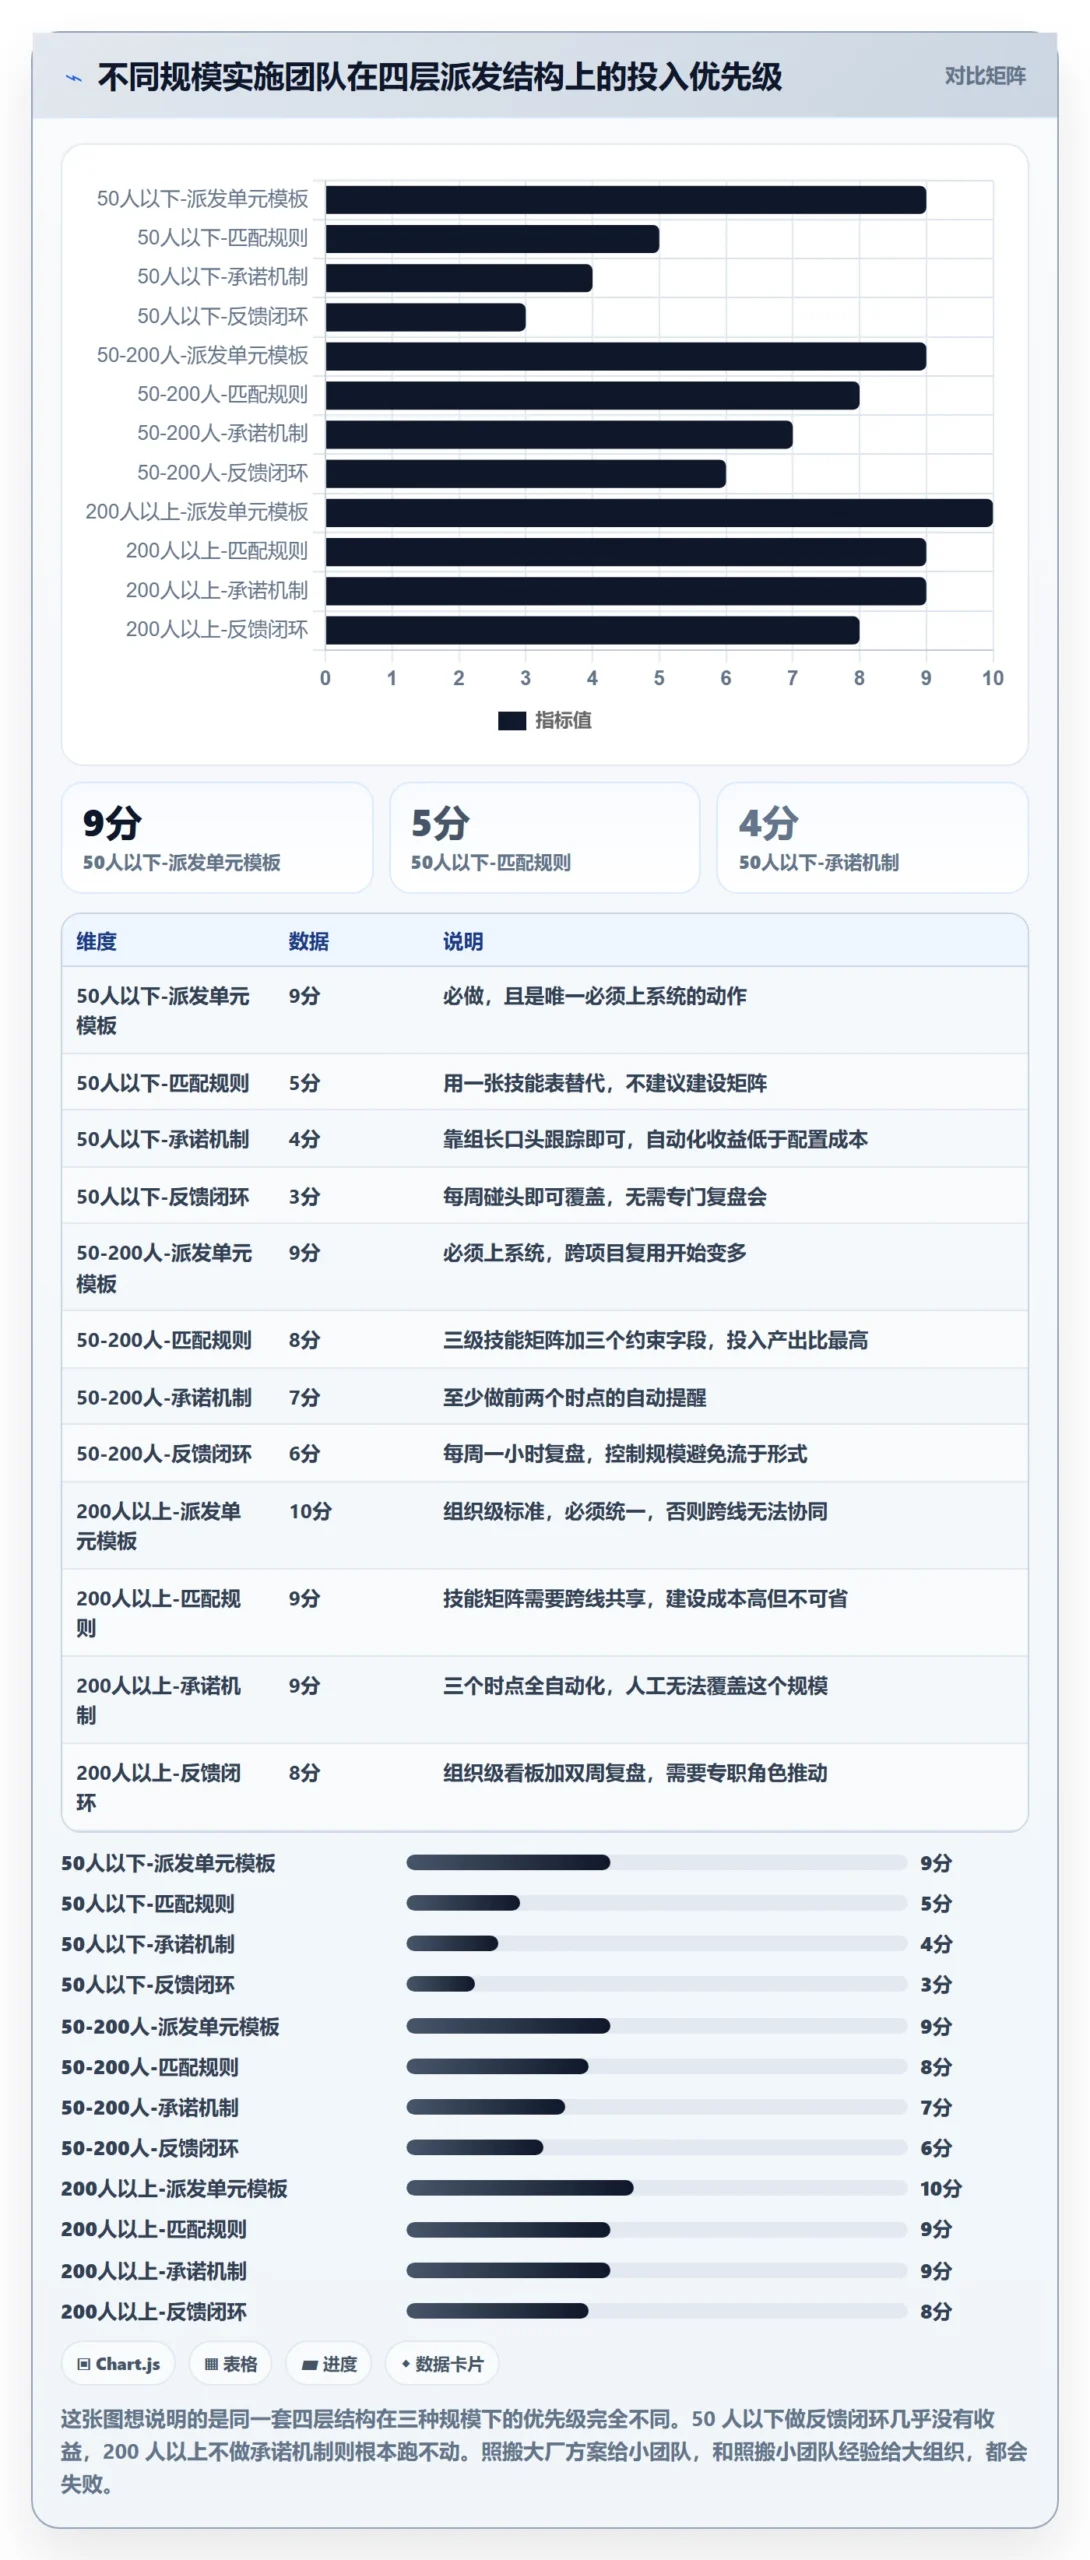
Task: Click table cell 技能矩阵需要跨线共享，建设成本高但不可省
Action: [x=645, y=1598]
